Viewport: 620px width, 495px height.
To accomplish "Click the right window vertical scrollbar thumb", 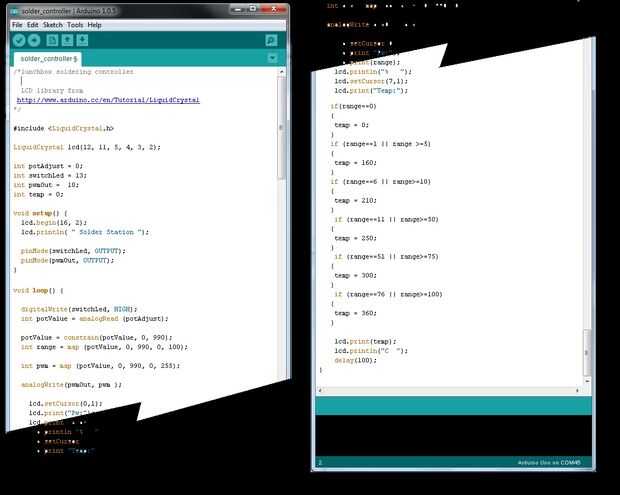I will [587, 353].
